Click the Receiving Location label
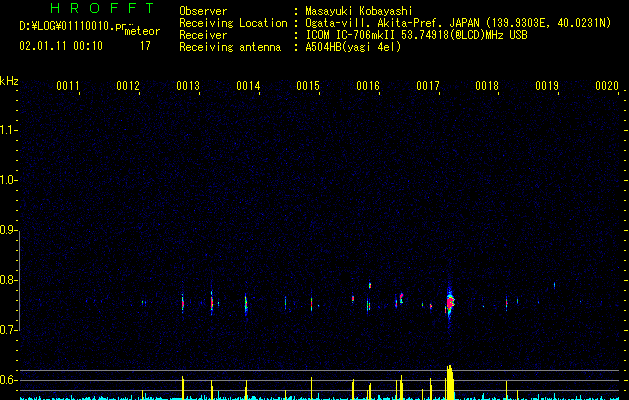629x400 pixels. tap(233, 23)
